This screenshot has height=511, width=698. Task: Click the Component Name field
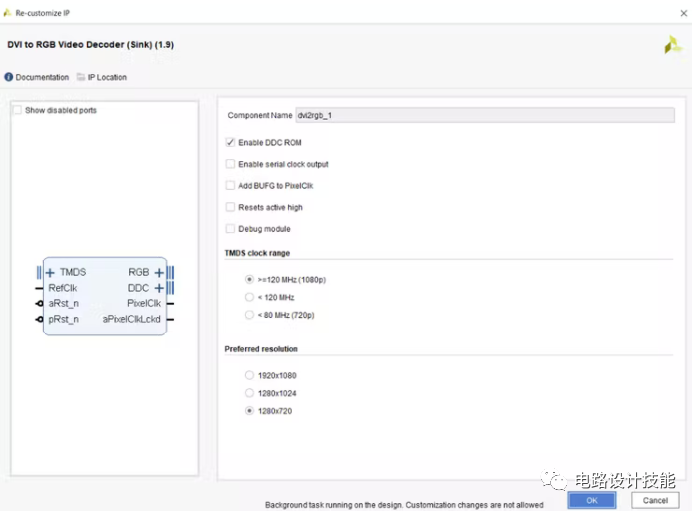[485, 115]
